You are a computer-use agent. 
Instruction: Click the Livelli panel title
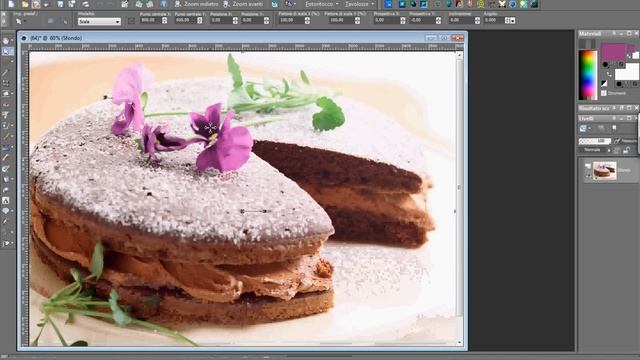pyautogui.click(x=586, y=118)
